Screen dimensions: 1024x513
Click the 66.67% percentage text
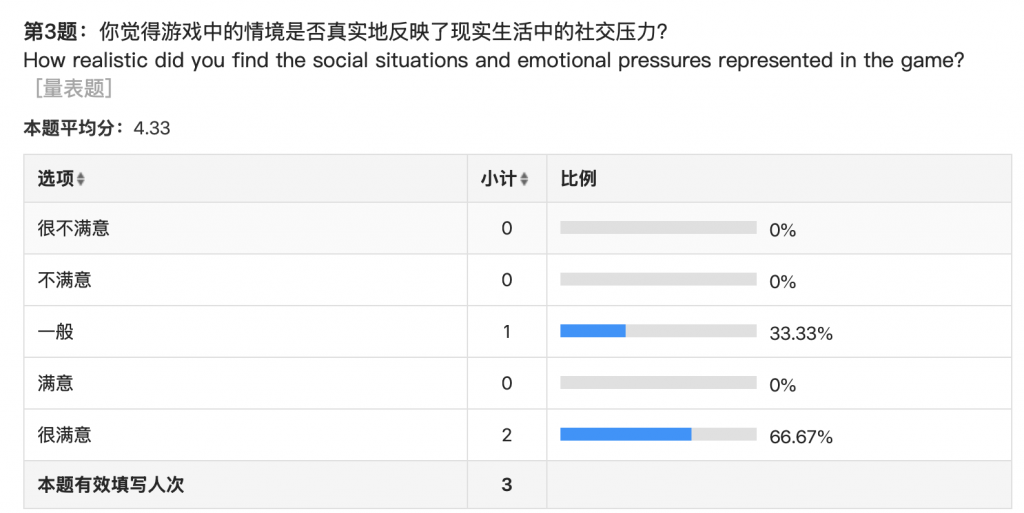pos(801,436)
